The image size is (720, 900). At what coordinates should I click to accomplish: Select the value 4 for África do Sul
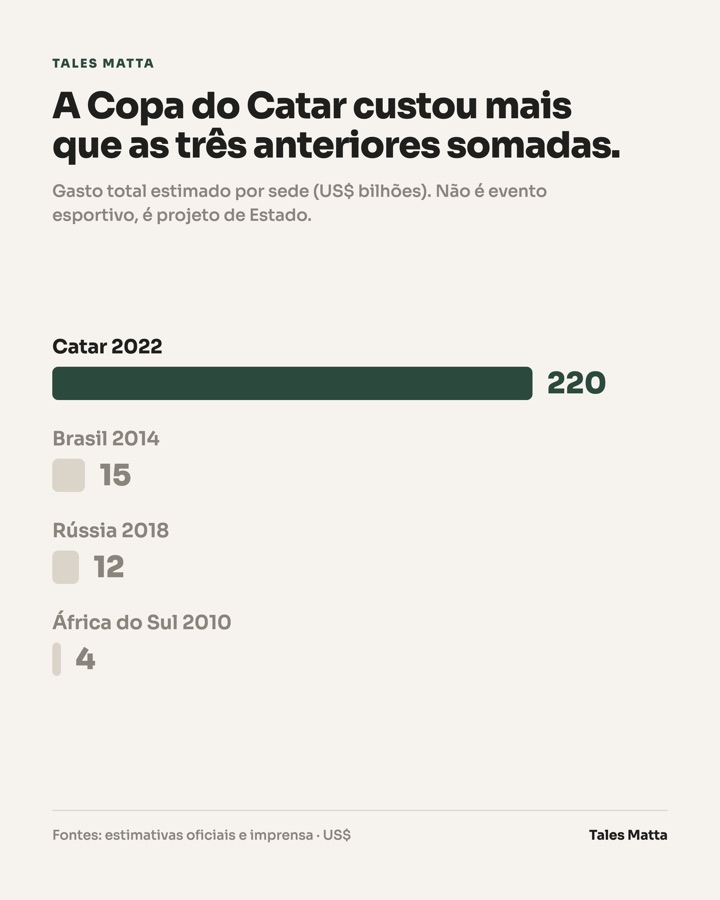click(x=86, y=659)
